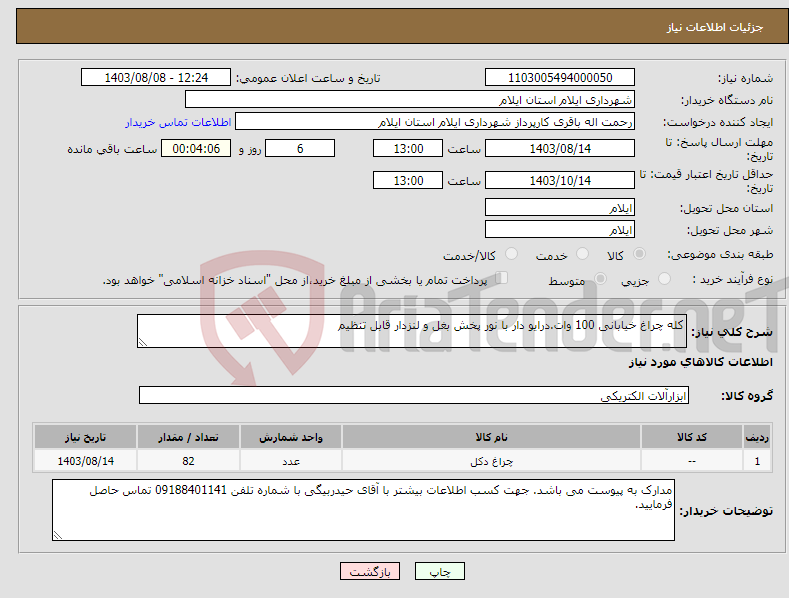The image size is (789, 598).
Task: Click the general need description textarea
Action: tap(412, 331)
